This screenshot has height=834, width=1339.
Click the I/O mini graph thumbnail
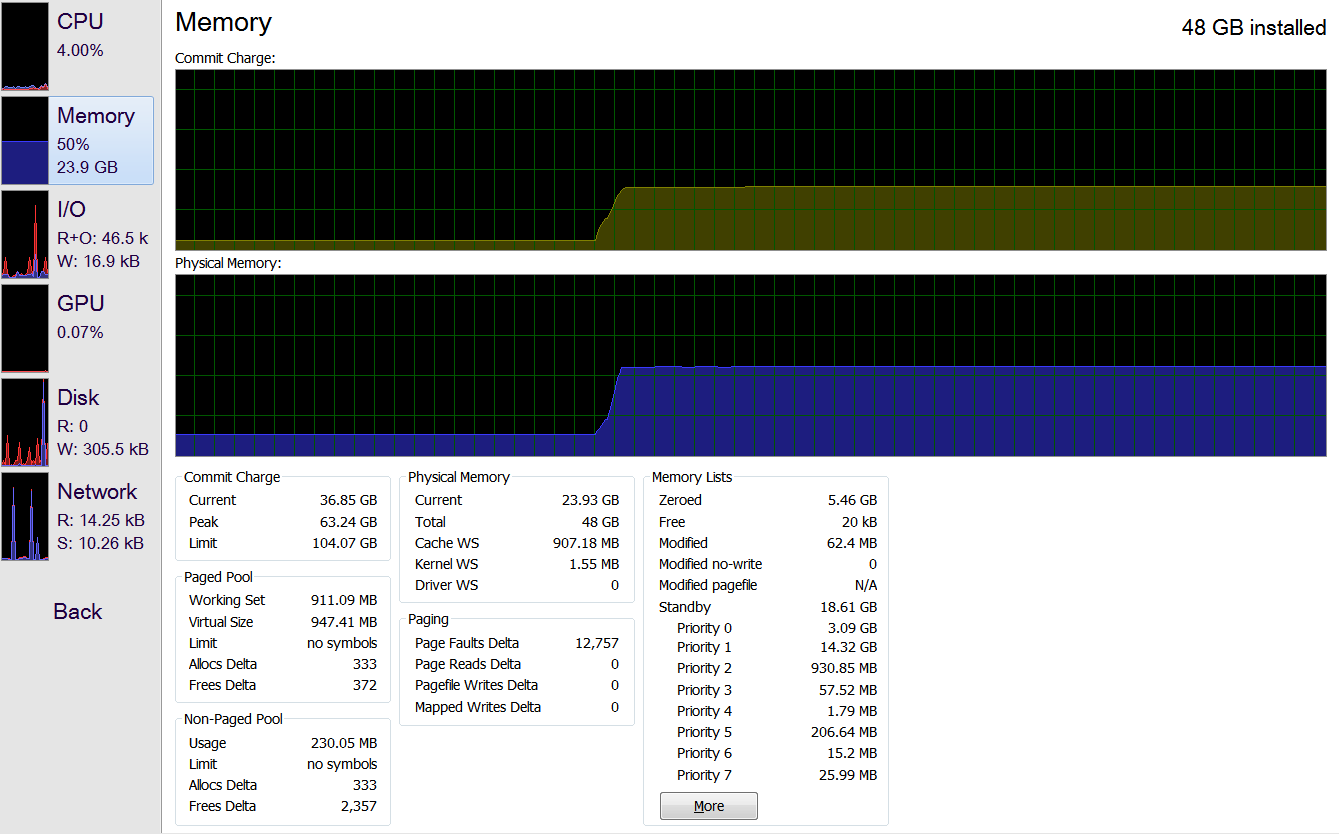pyautogui.click(x=25, y=234)
